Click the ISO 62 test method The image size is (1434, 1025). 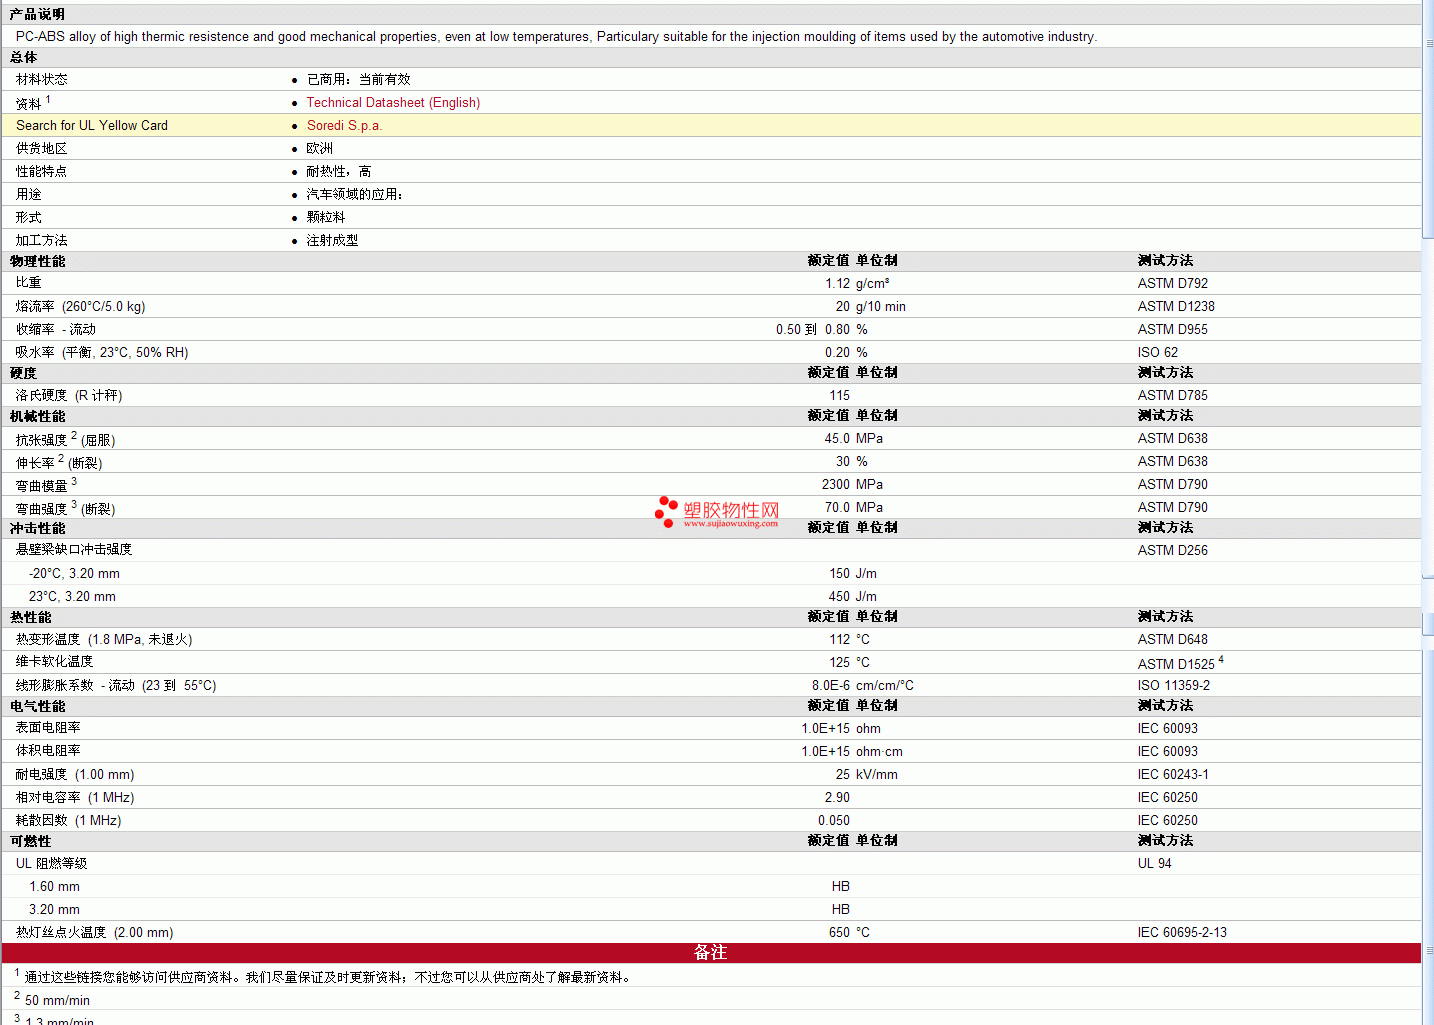(x=1157, y=352)
